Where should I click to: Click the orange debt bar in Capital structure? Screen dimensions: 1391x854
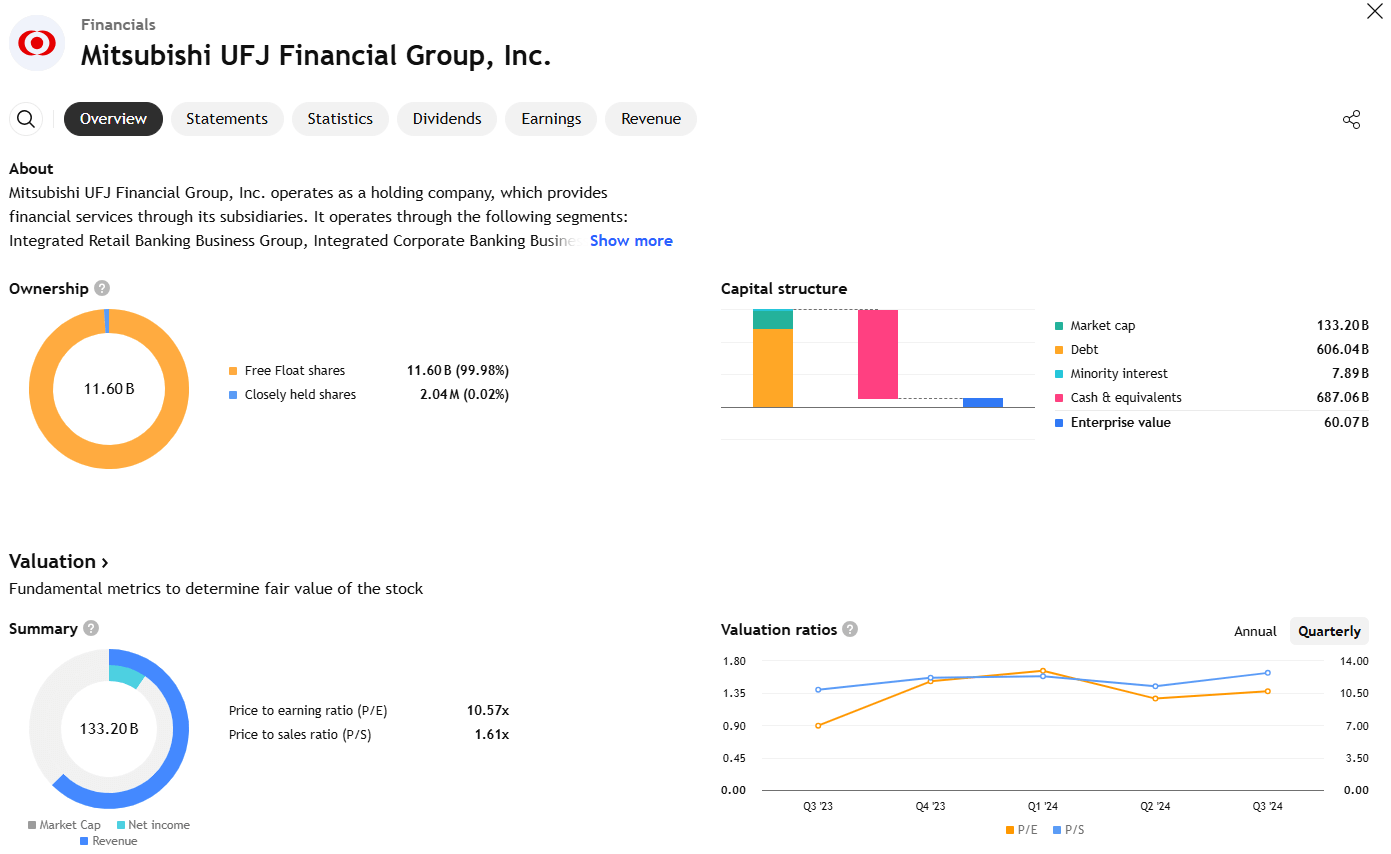773,368
